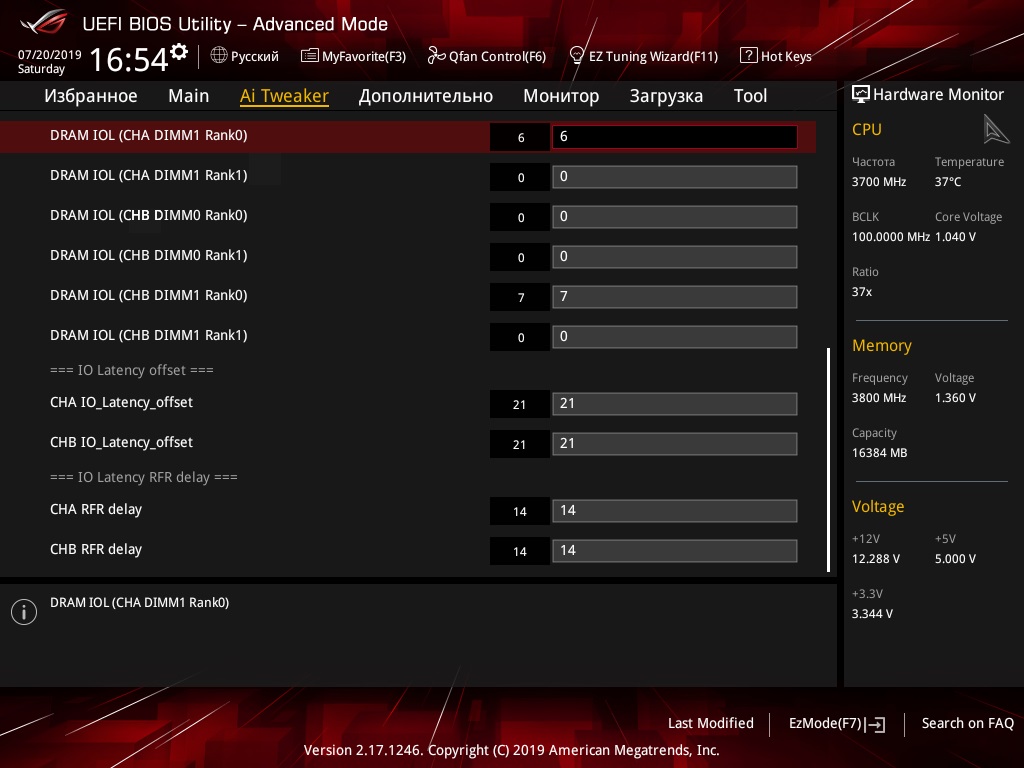
Task: Click the 1.360 V memory voltage value
Action: (955, 398)
